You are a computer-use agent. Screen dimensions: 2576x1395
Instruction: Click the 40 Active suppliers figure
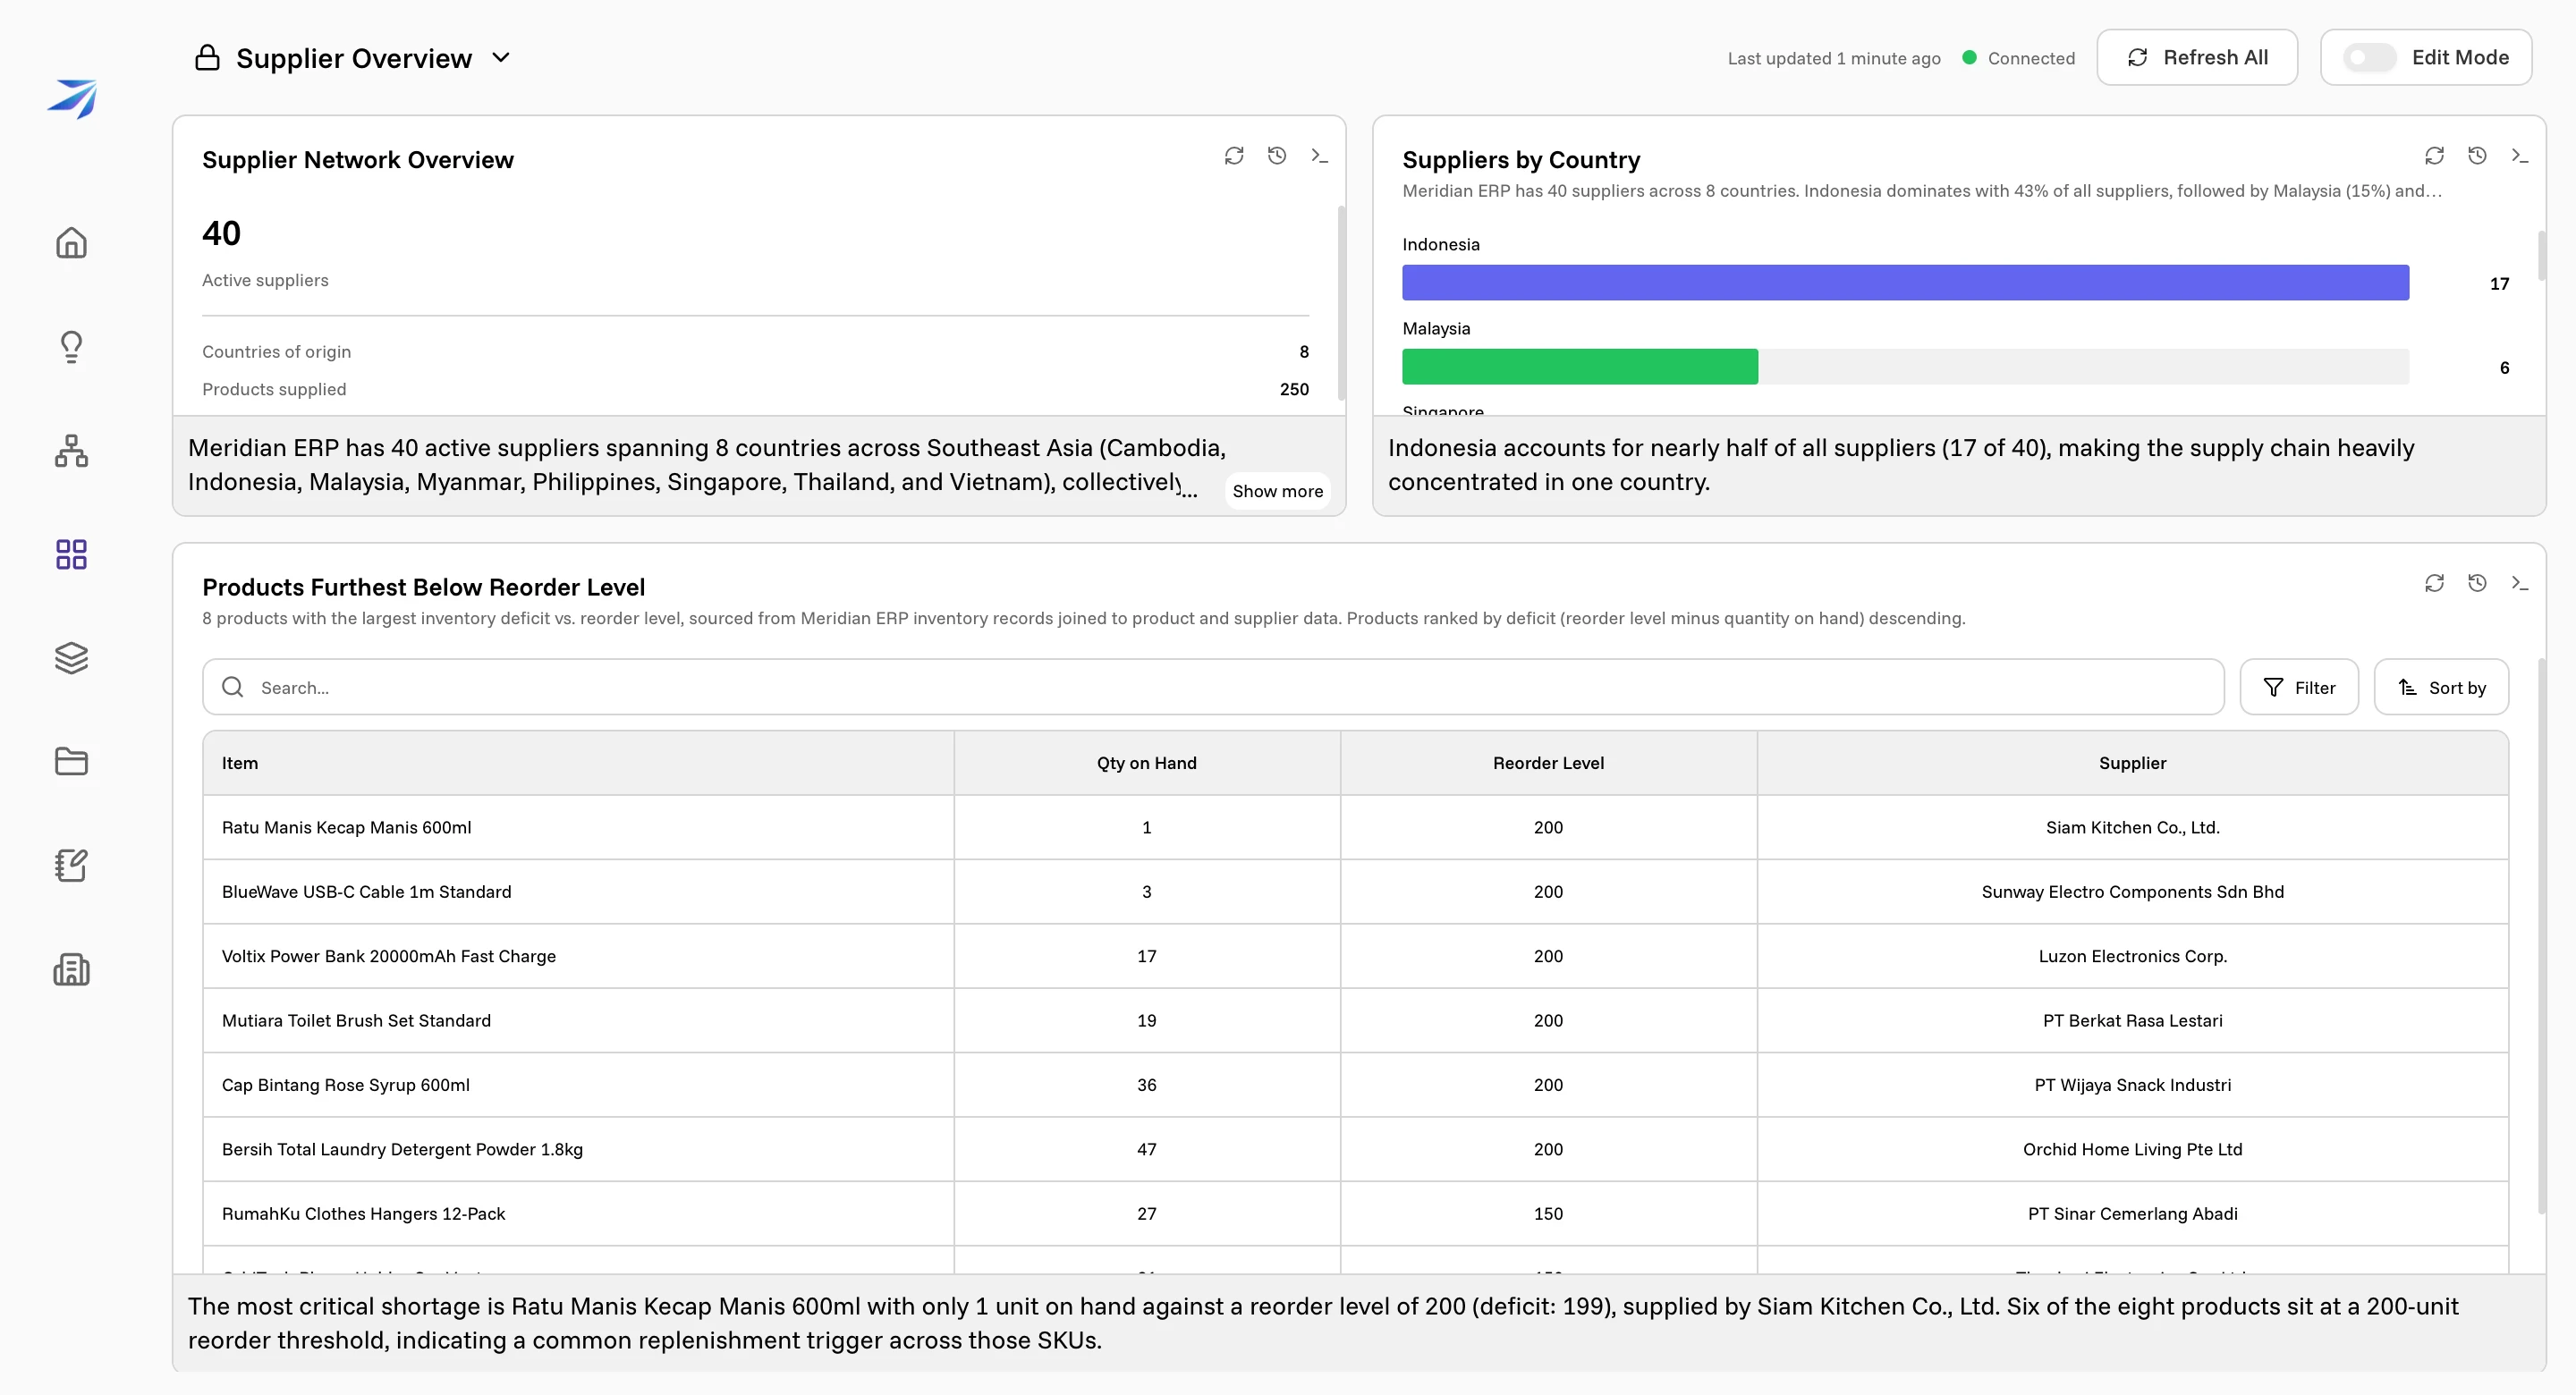[222, 234]
